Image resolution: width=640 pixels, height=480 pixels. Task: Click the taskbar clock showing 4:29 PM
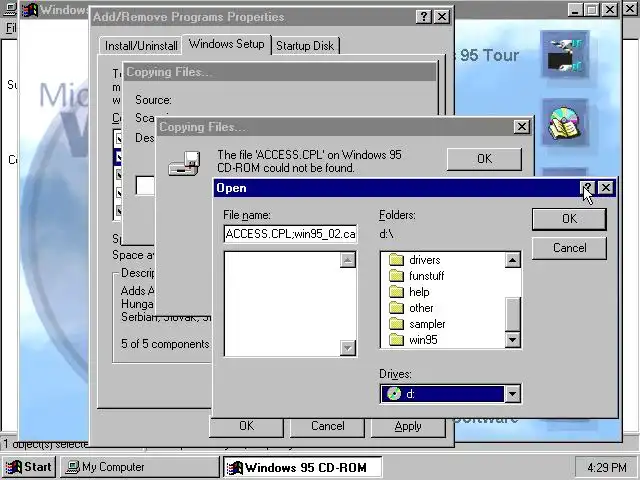[606, 467]
